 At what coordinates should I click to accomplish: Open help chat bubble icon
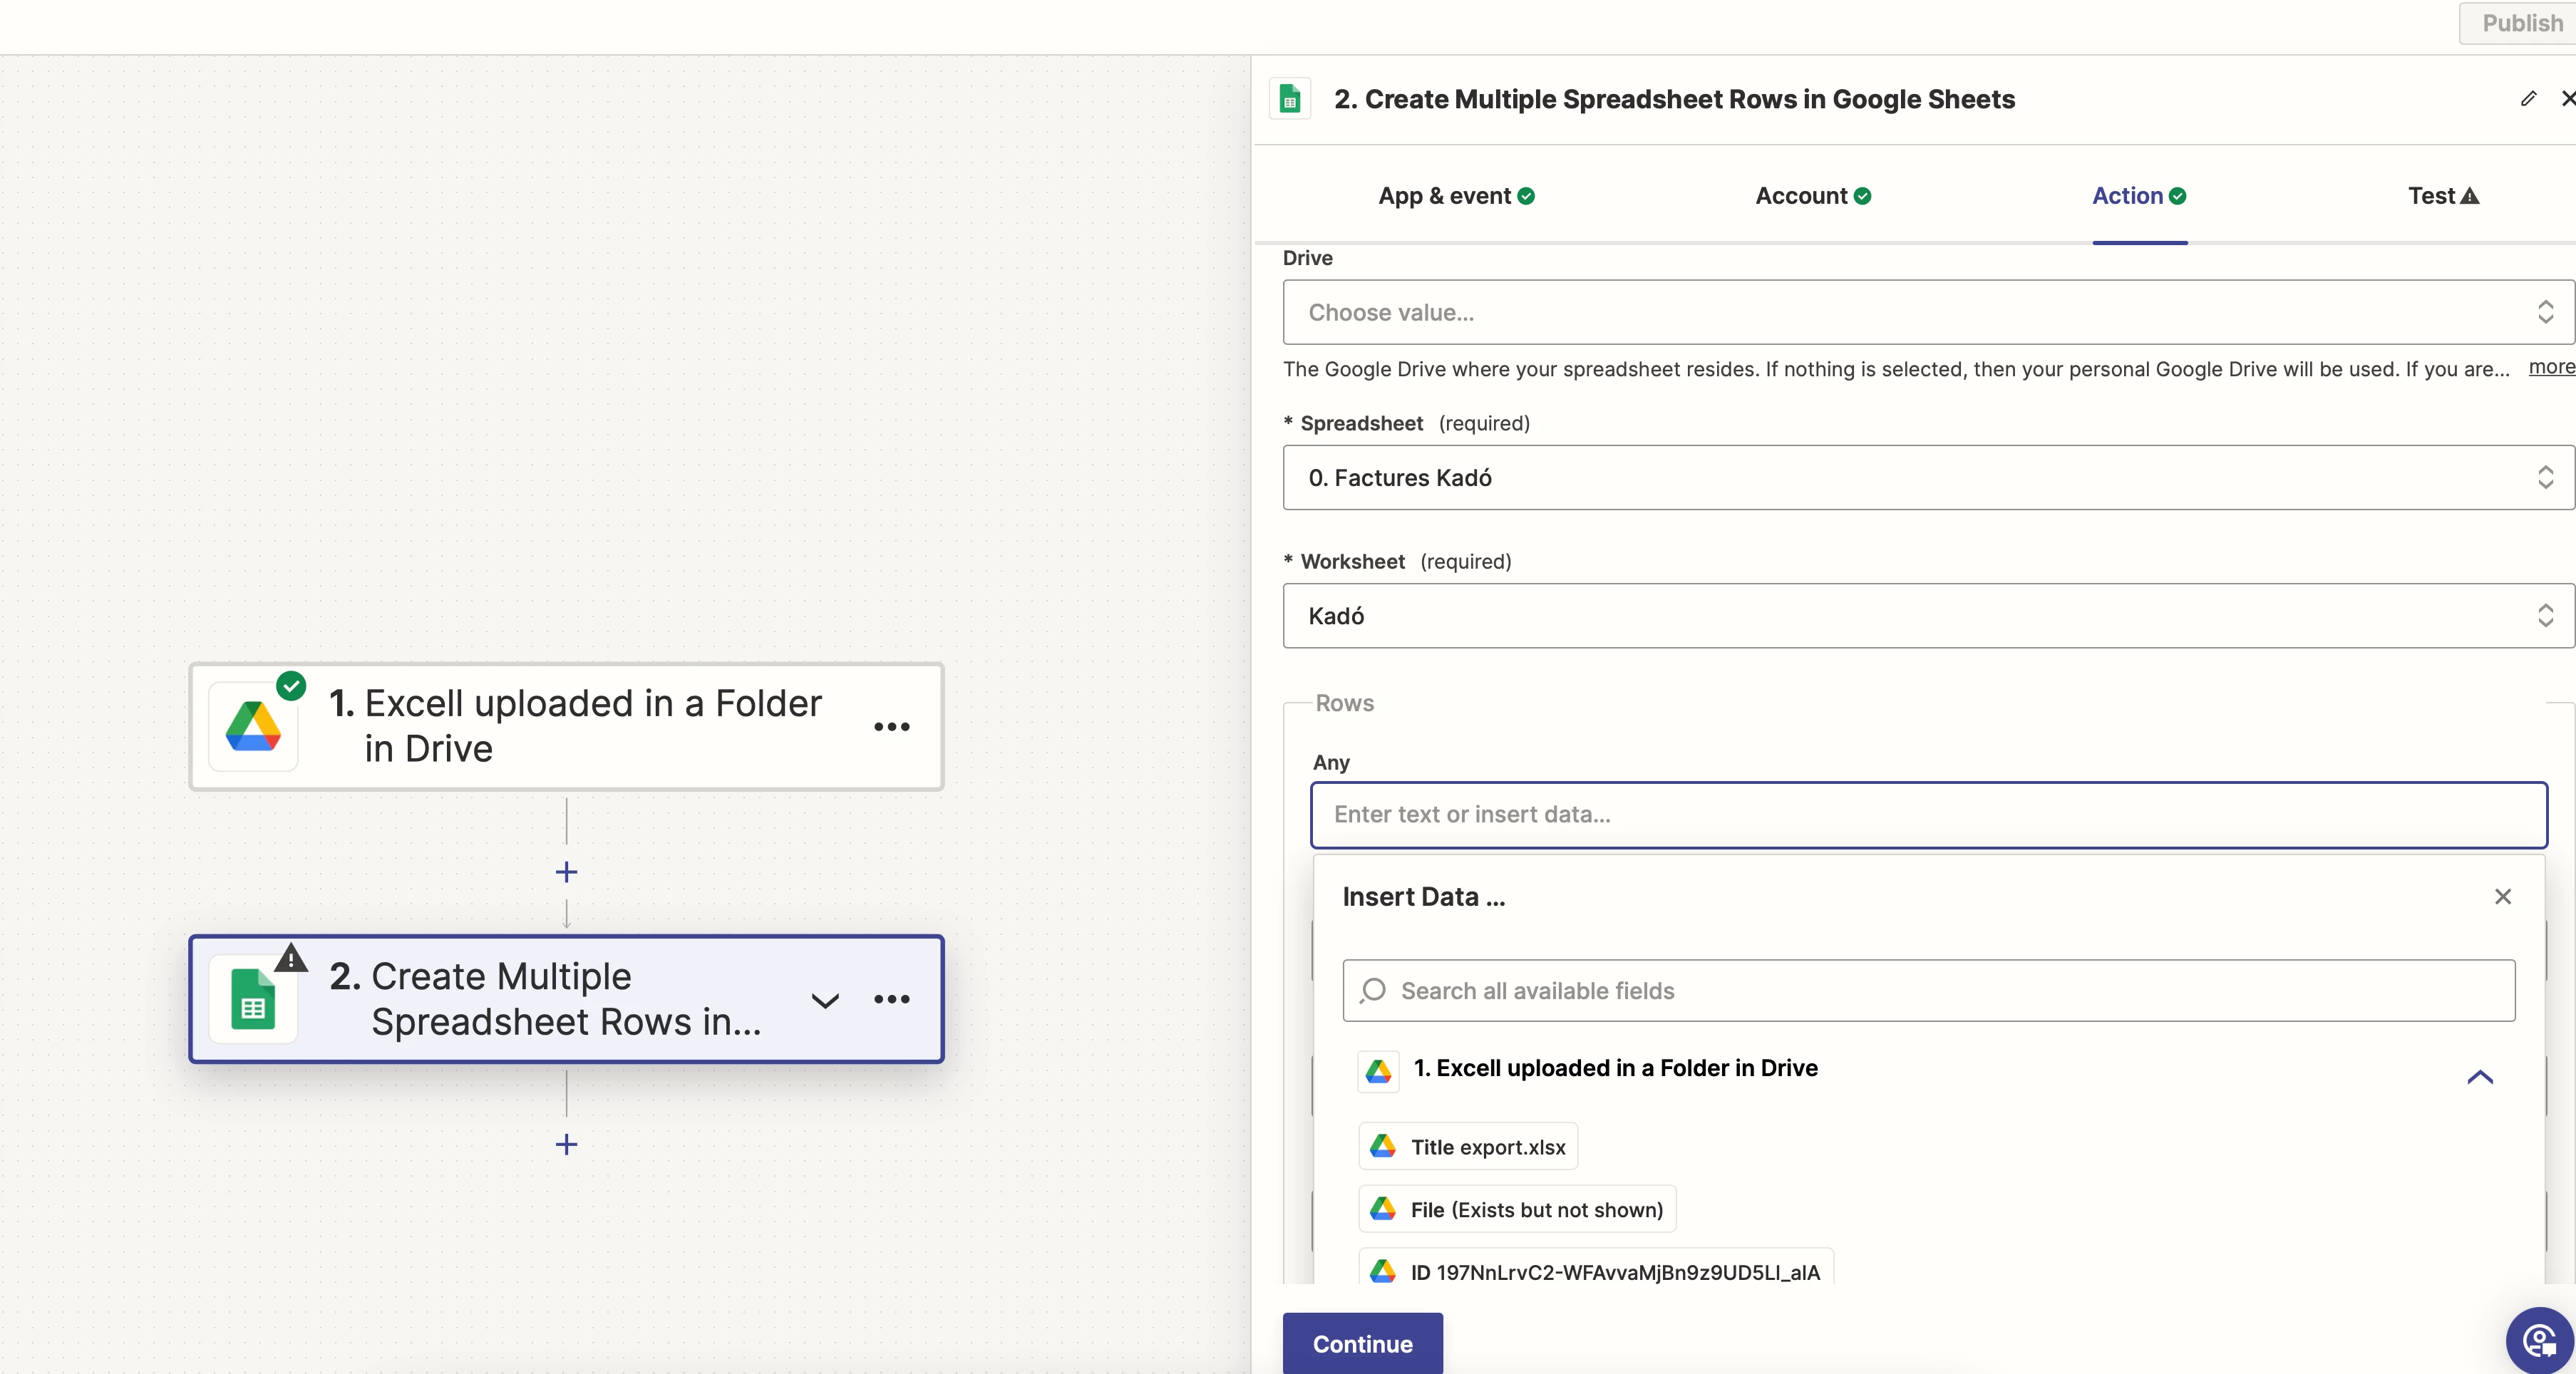(x=2539, y=1340)
